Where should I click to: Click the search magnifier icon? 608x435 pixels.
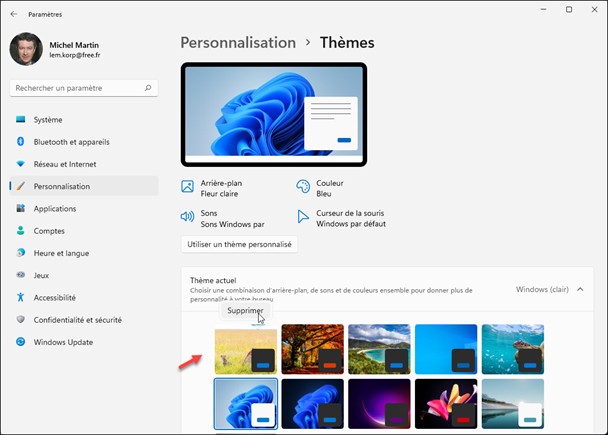148,88
